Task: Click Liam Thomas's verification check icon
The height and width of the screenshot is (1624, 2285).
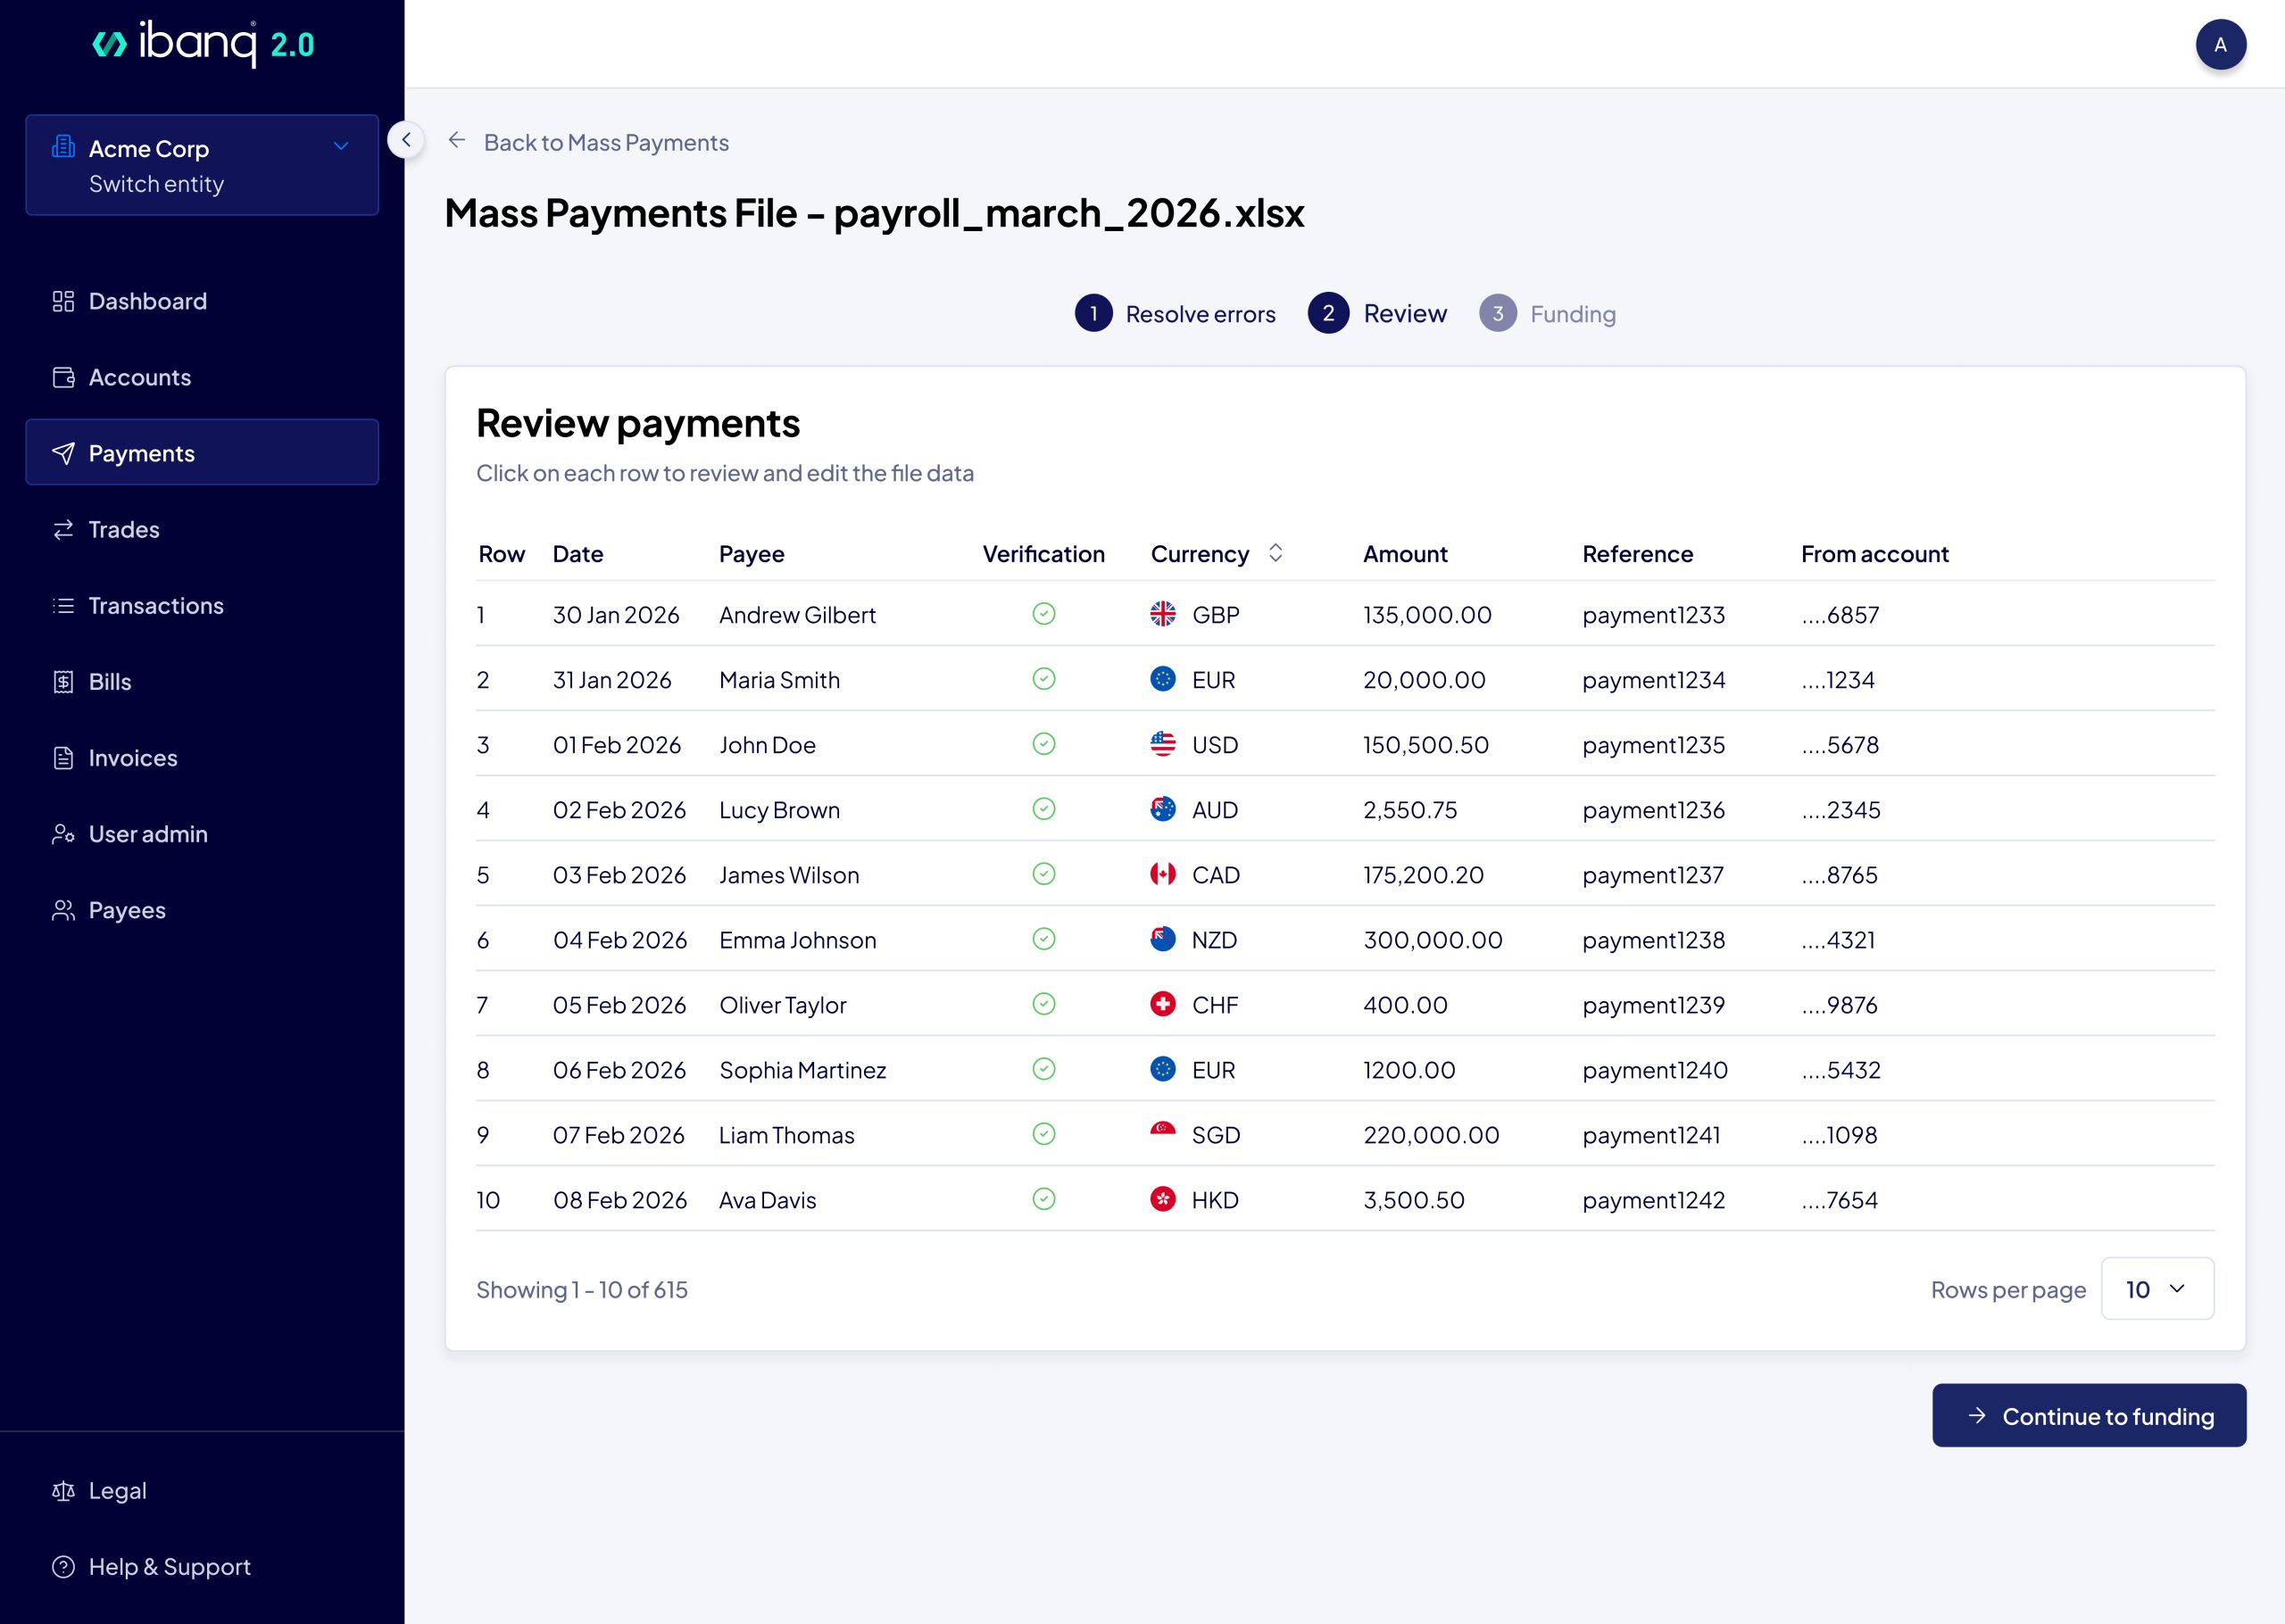Action: pos(1043,1134)
